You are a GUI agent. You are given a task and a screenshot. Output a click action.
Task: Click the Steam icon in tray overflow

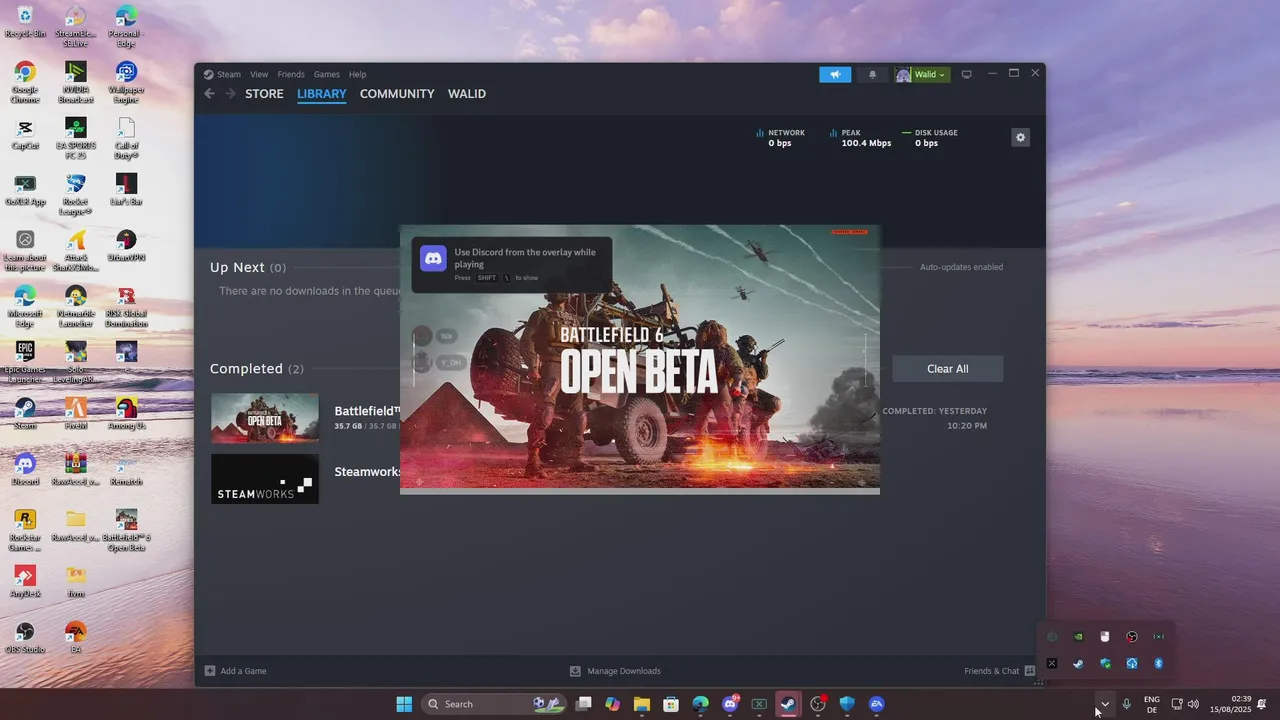point(1078,663)
